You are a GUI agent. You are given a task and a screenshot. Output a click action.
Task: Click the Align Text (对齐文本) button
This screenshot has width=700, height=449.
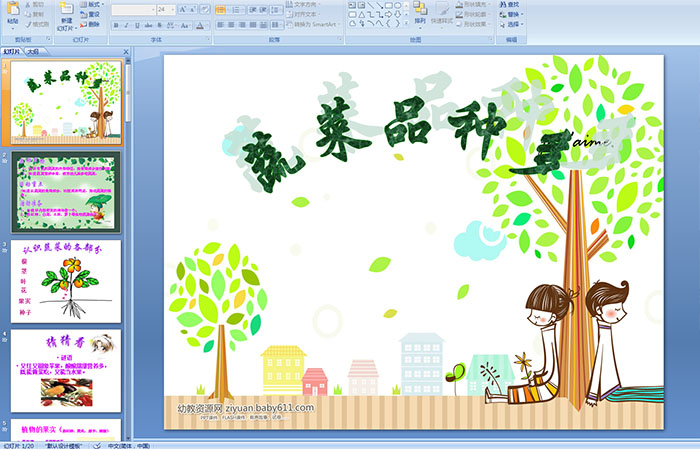point(303,14)
